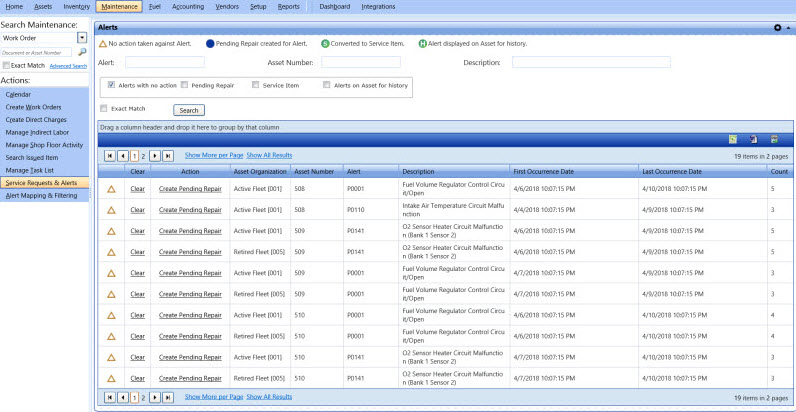Image resolution: width=796 pixels, height=412 pixels.
Task: Toggle Exact Match checkbox beside Search button
Action: [x=104, y=108]
